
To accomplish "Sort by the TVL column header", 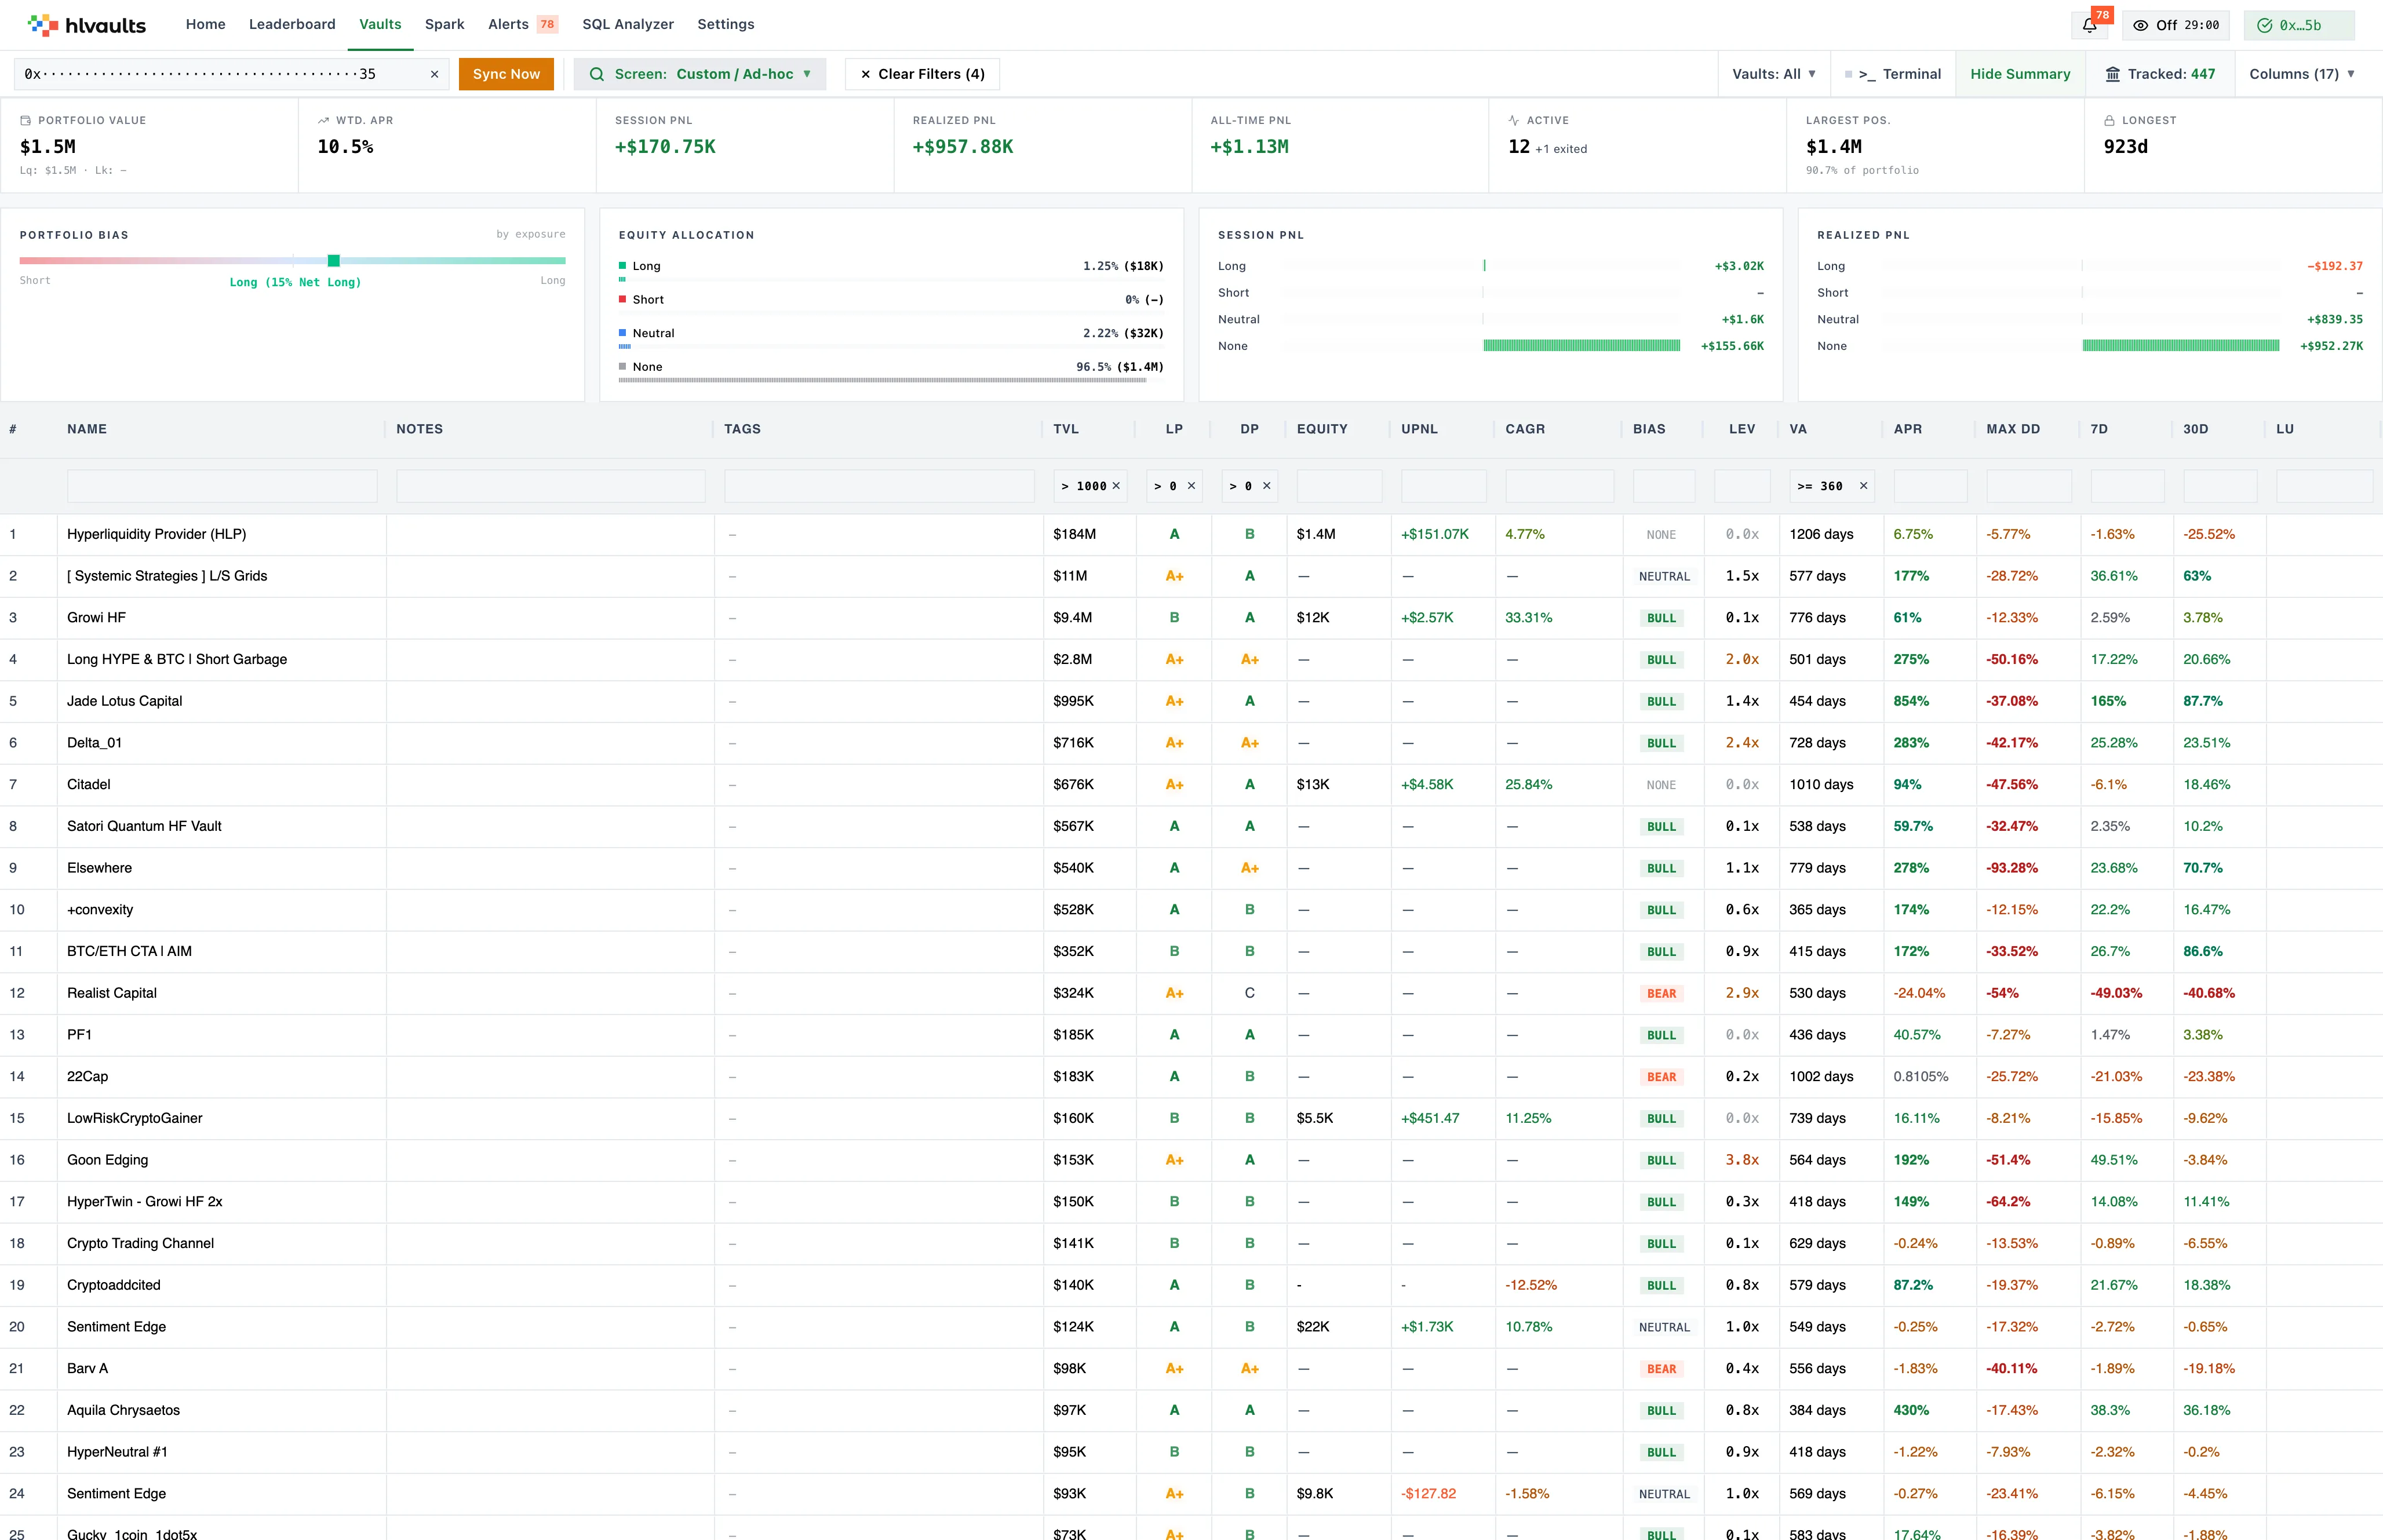I will pos(1066,429).
